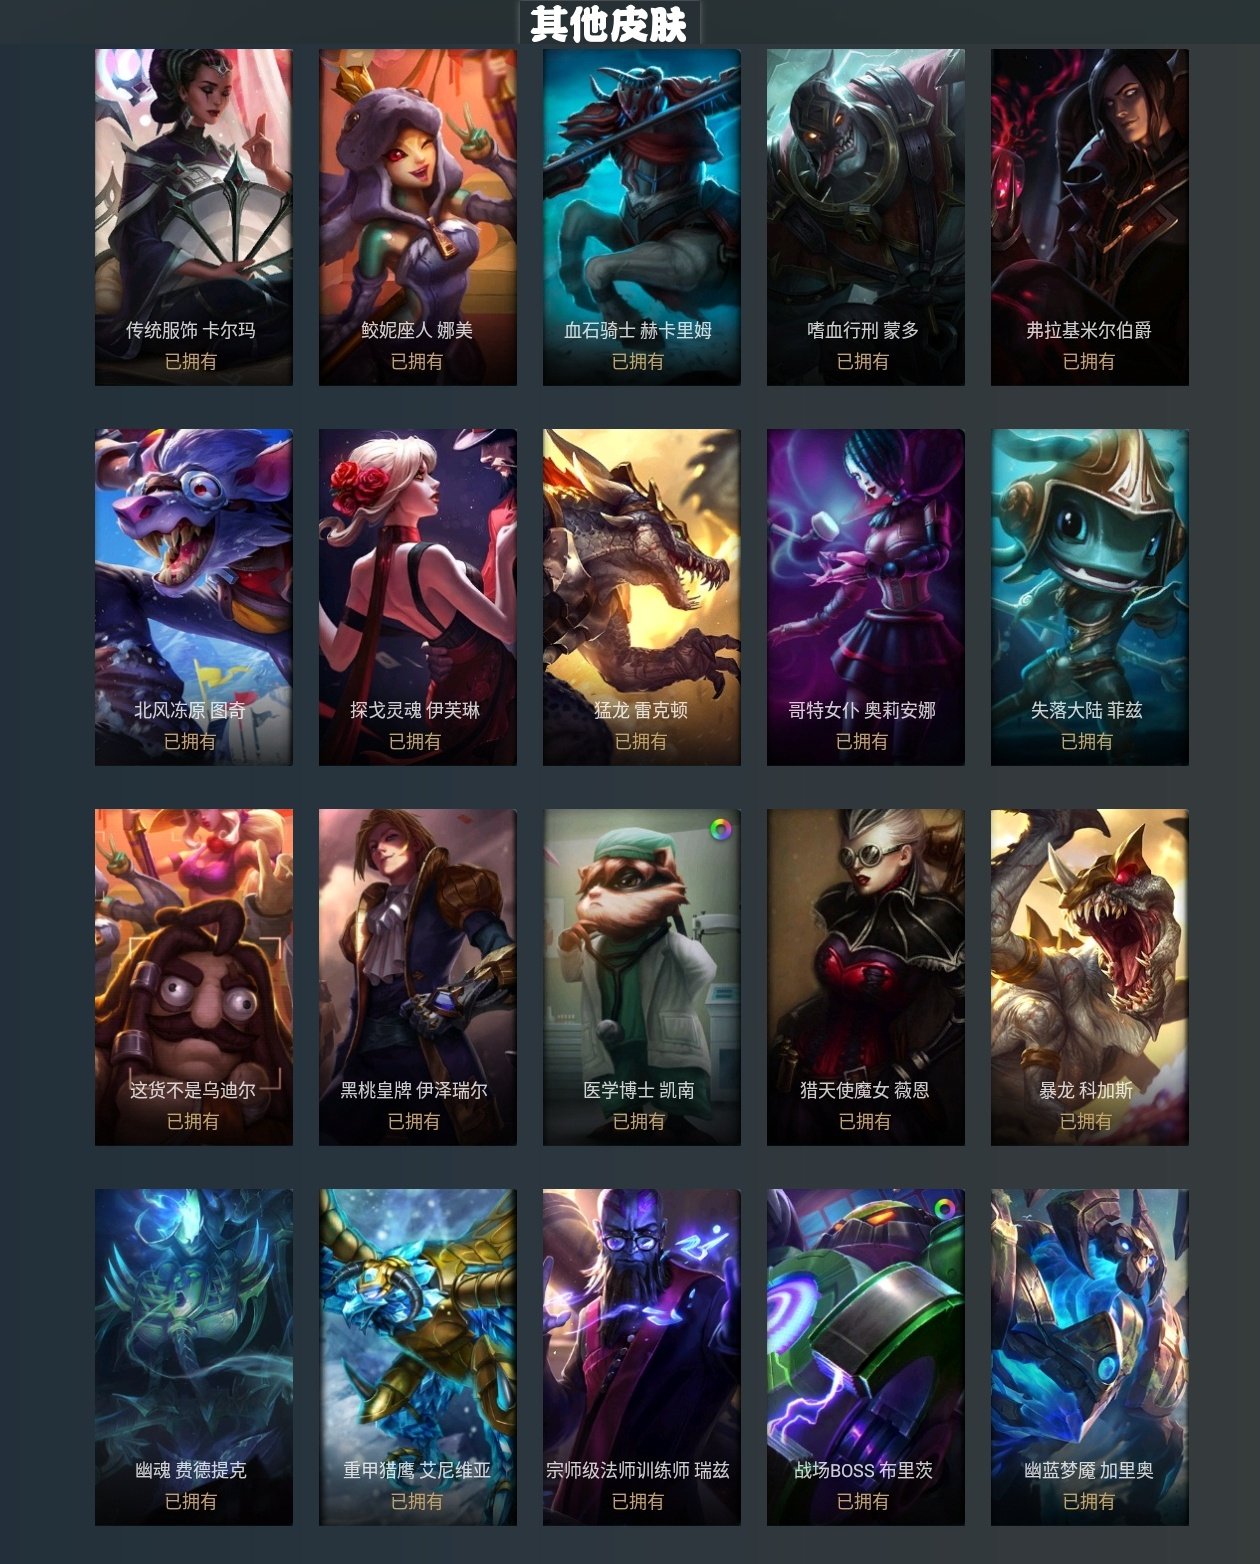The width and height of the screenshot is (1260, 1564).
Task: Choose the 重甲猎鹰 艾尼维亚 skin
Action: click(418, 1357)
